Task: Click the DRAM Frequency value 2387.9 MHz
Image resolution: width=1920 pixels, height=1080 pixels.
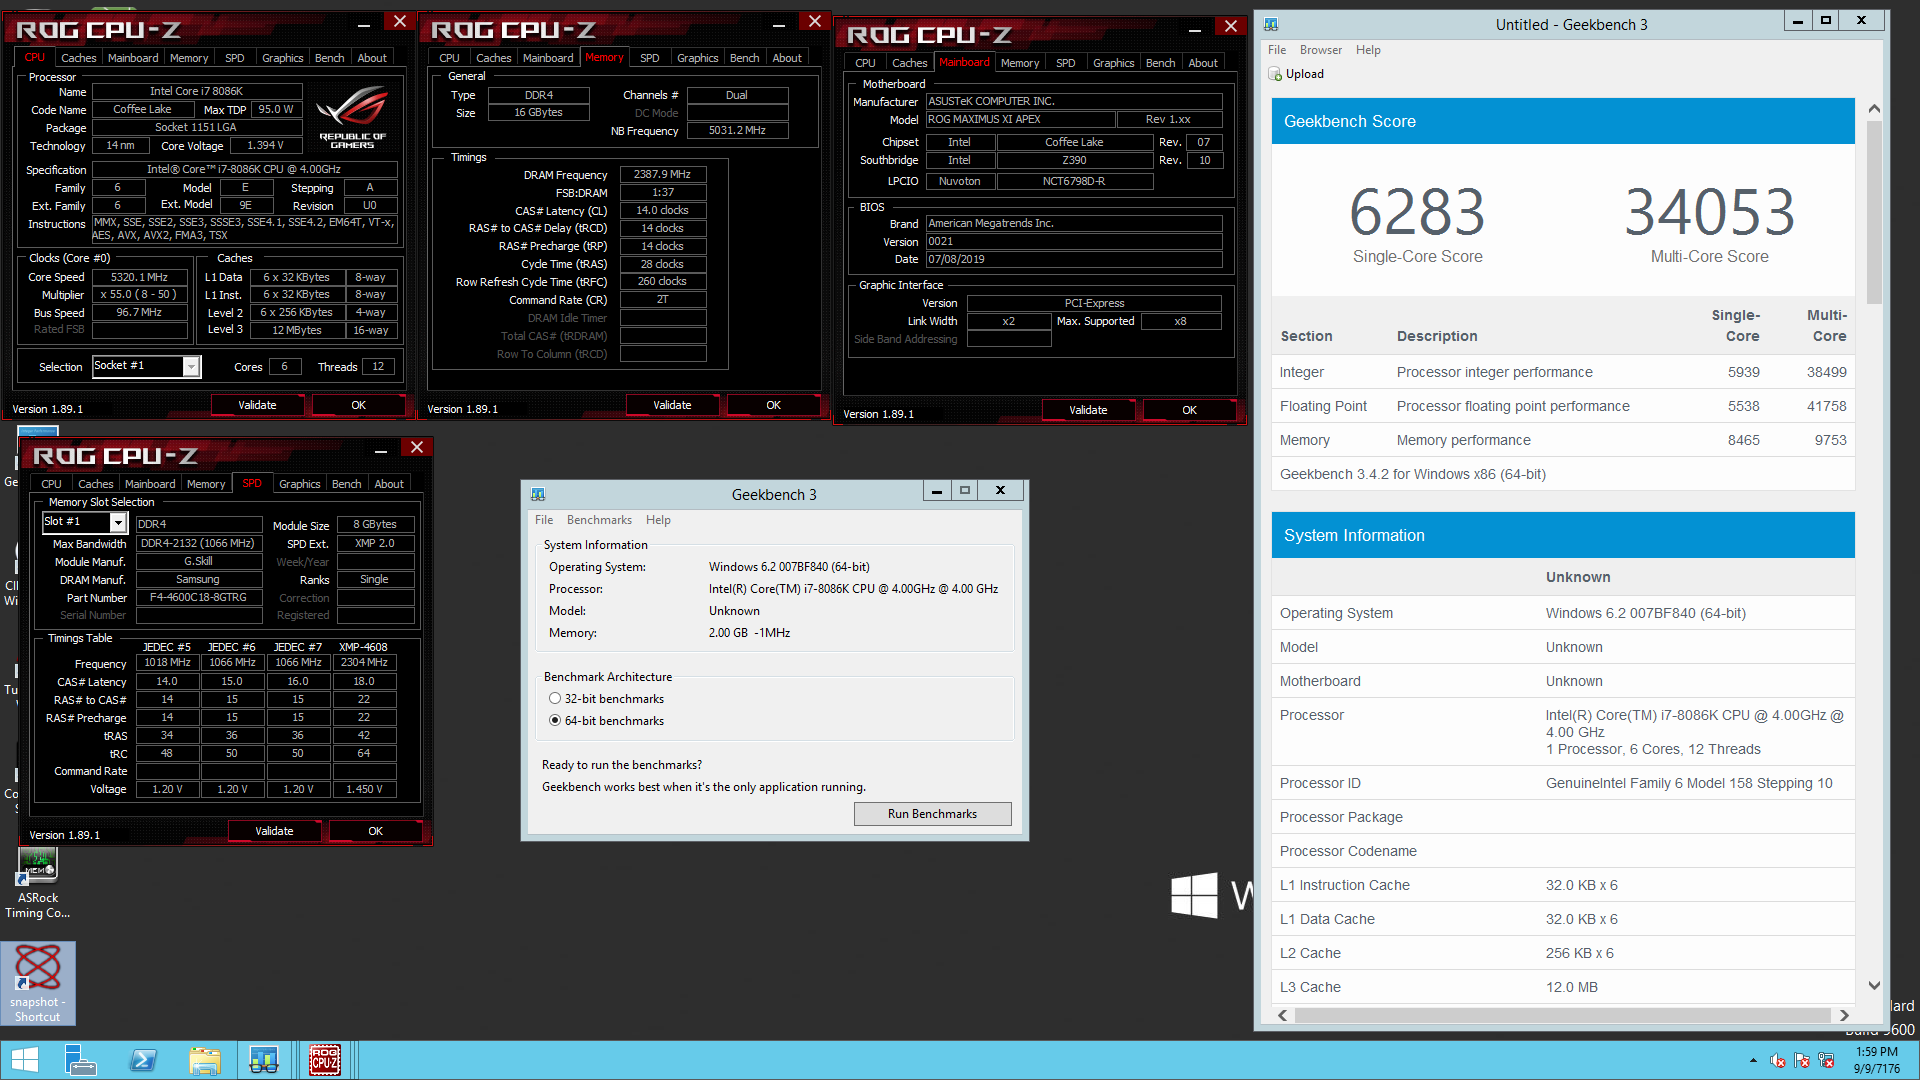Action: click(662, 174)
